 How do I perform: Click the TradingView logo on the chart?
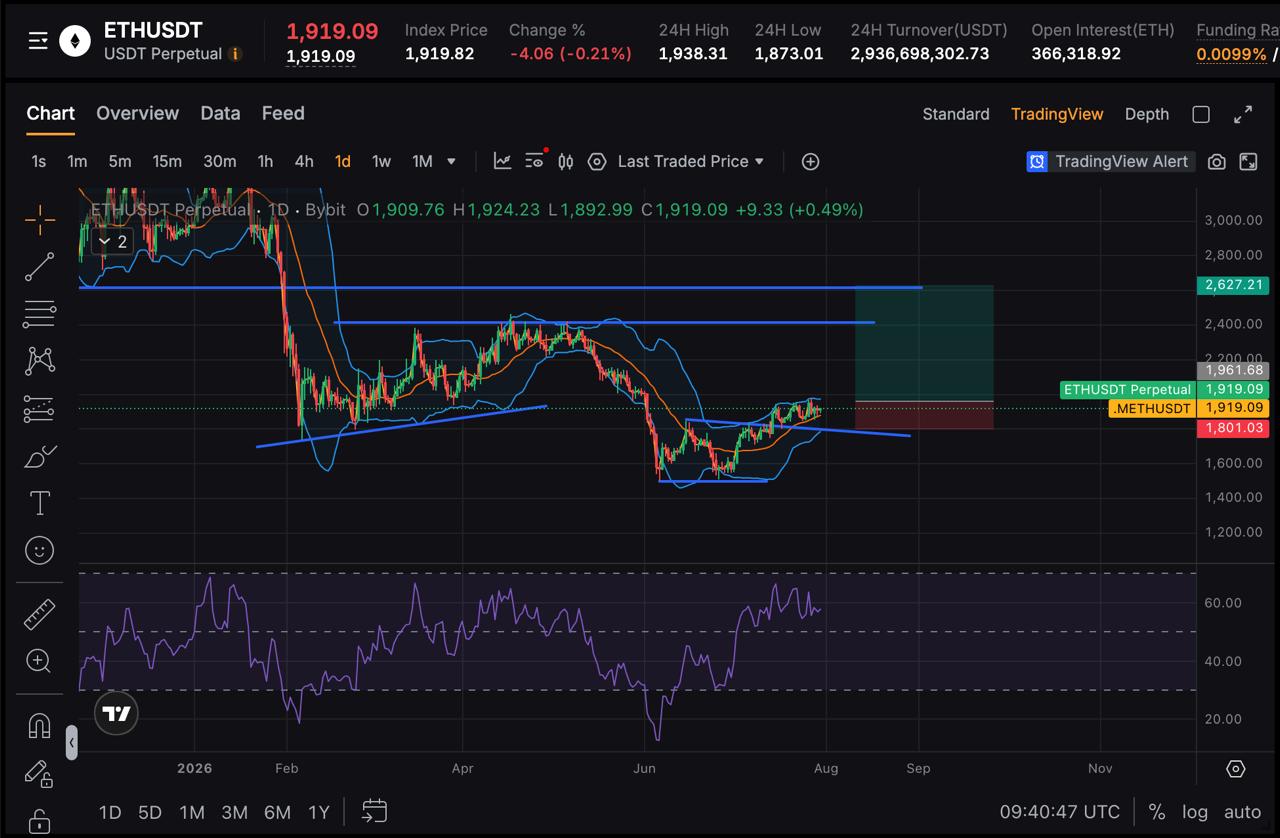(117, 713)
